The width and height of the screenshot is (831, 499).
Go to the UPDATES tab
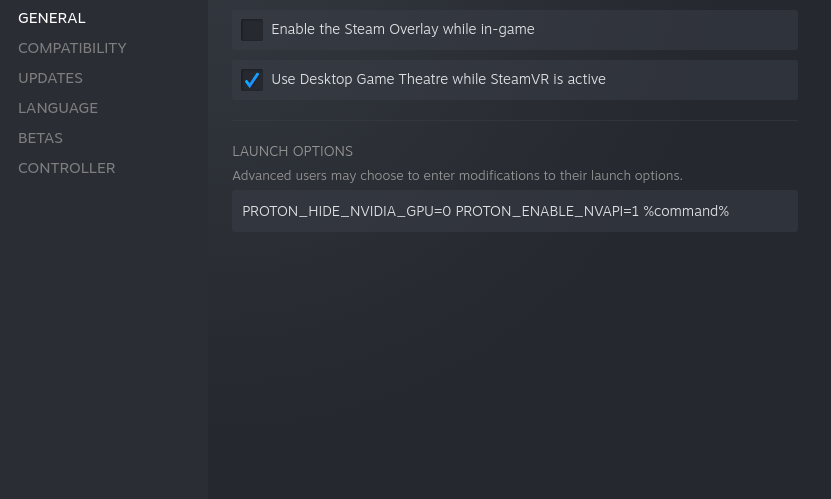[x=50, y=78]
